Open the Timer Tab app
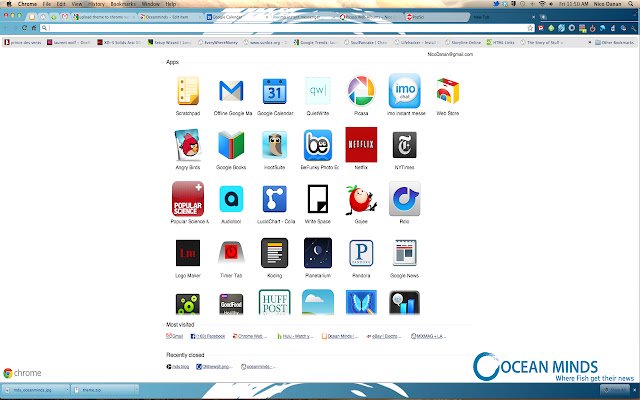This screenshot has height=400, width=640. point(231,252)
